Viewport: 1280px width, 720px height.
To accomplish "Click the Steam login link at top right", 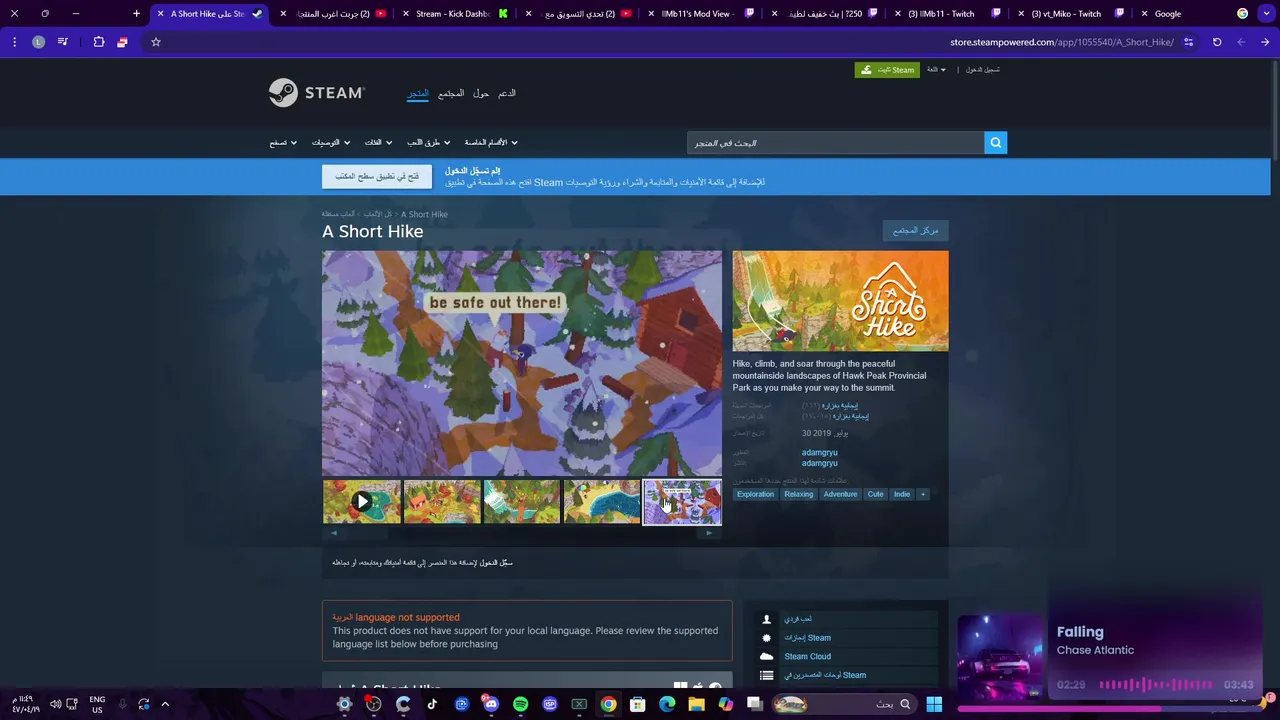I will tap(982, 70).
